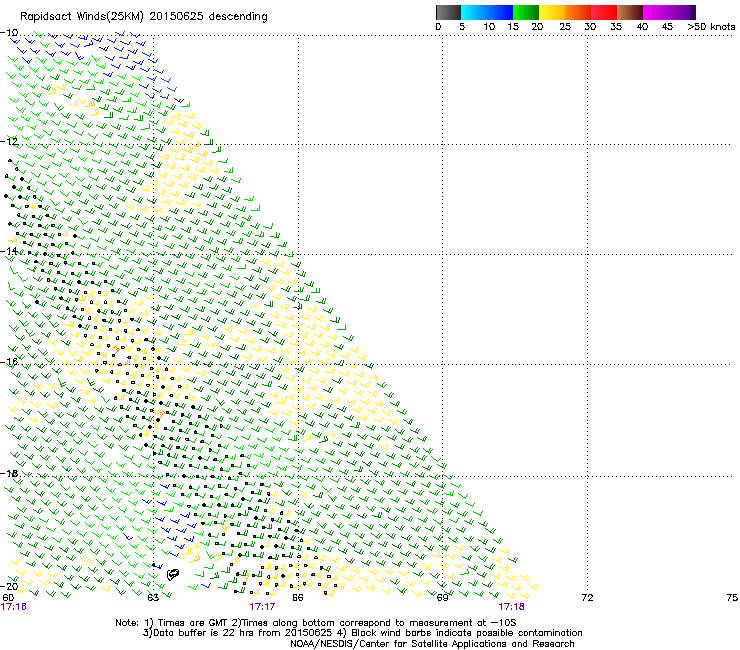Click the title 'Rapidsact Winds(25KM) 20150625 descending'

tap(143, 17)
